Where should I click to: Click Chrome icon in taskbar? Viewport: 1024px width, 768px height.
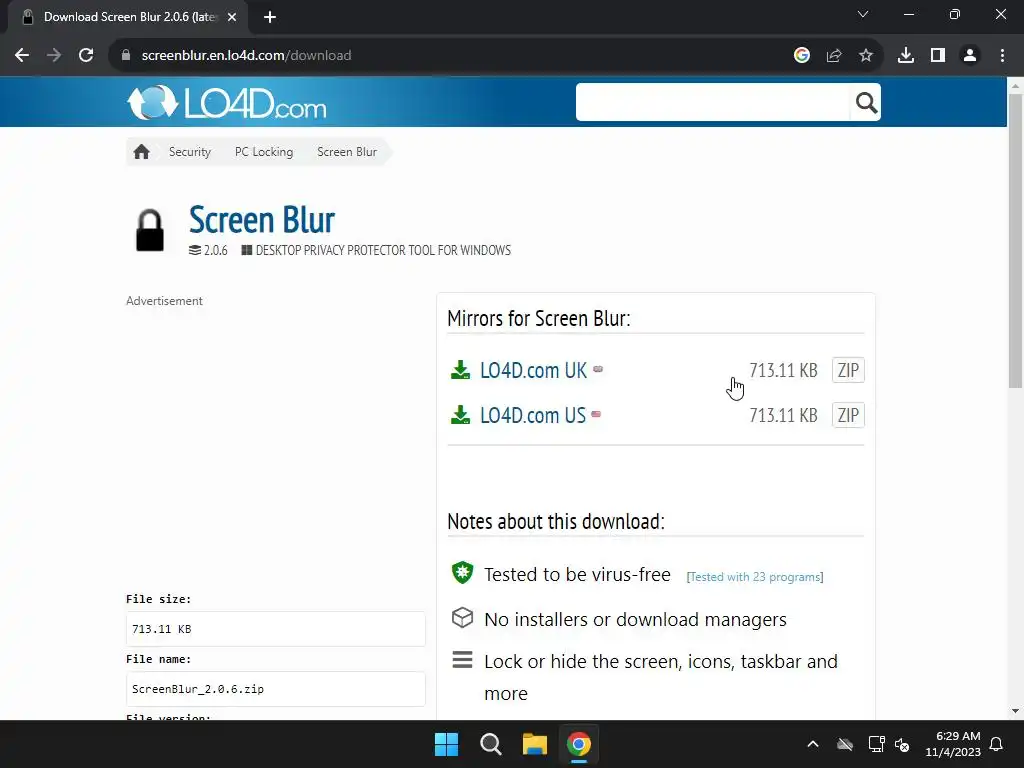point(579,744)
